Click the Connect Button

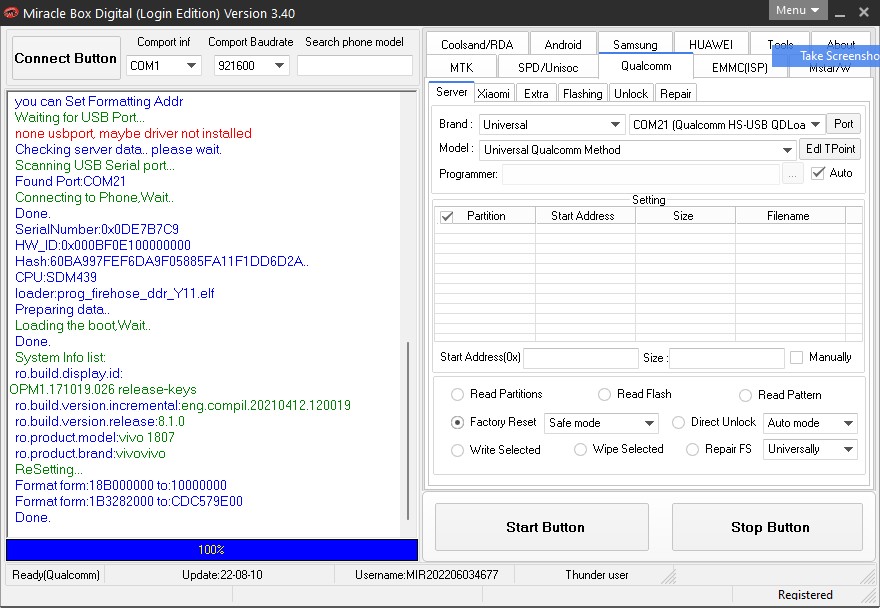pyautogui.click(x=66, y=58)
